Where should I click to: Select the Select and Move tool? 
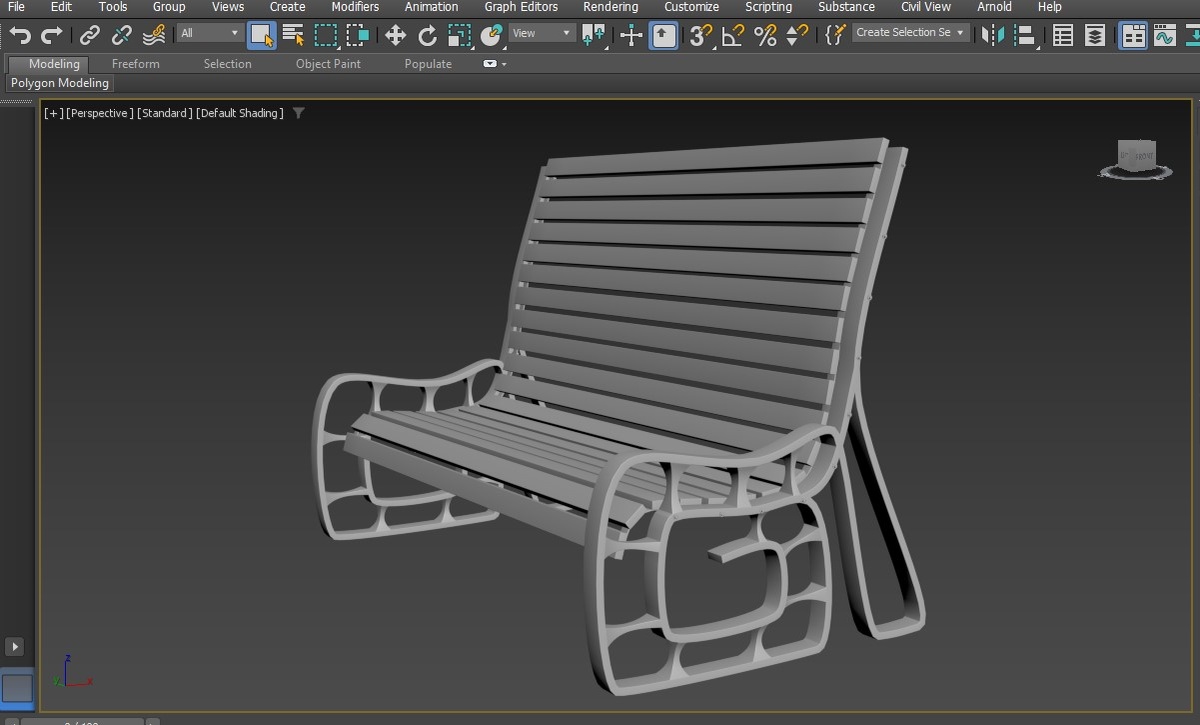point(395,35)
